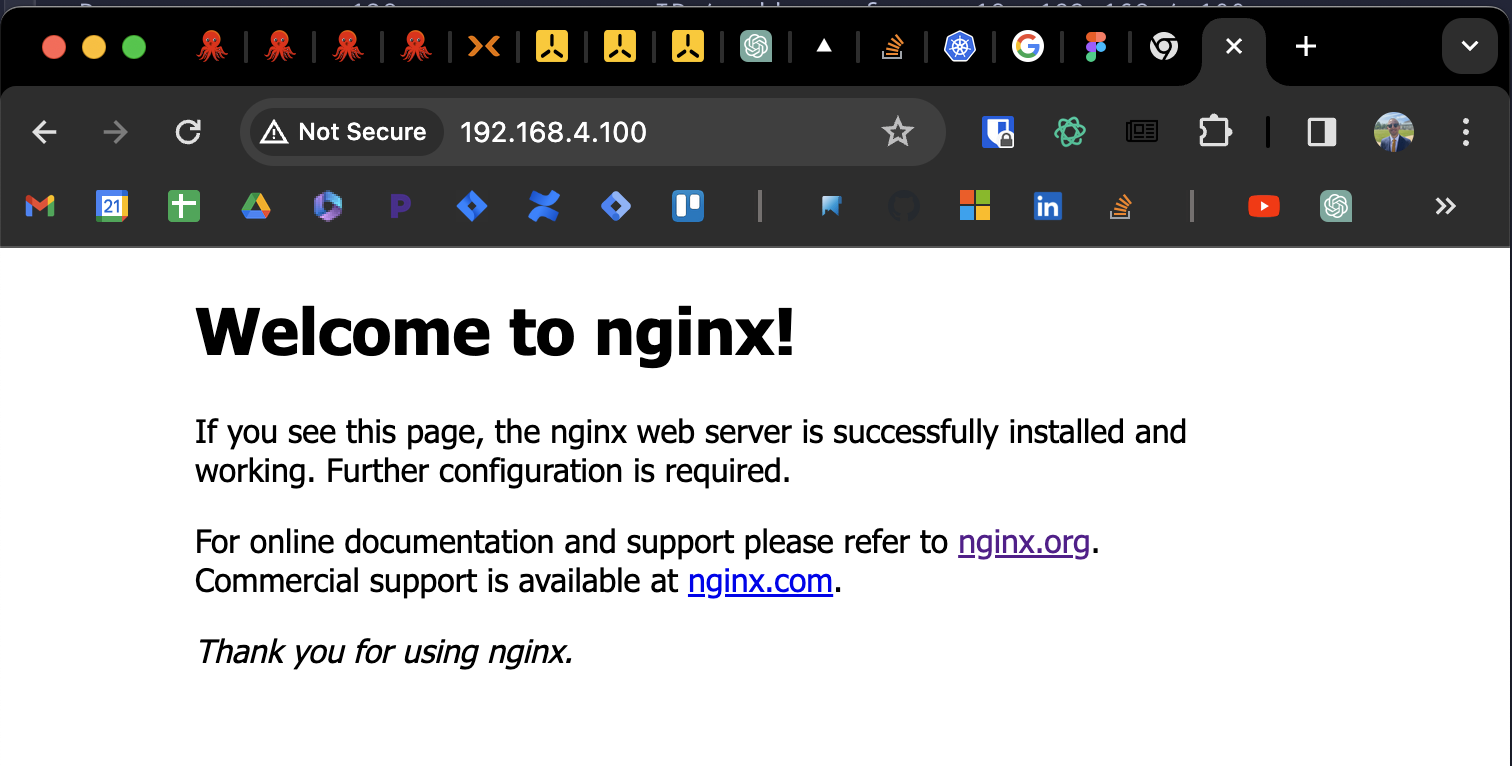Follow the nginx.com link

760,580
